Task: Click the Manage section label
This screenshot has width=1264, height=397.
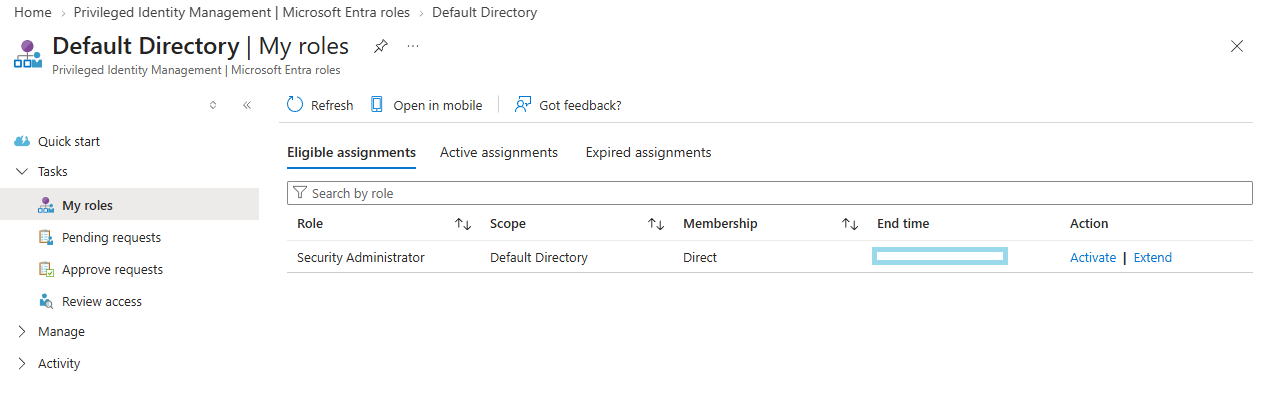Action: point(61,331)
